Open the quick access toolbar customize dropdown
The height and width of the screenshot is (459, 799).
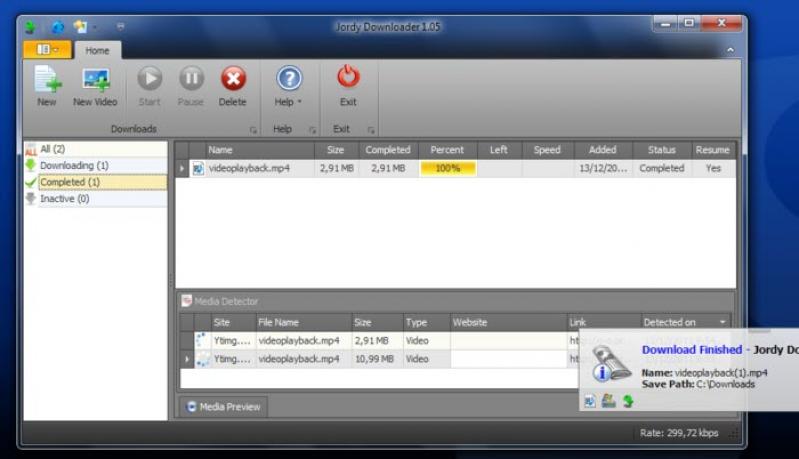(120, 26)
